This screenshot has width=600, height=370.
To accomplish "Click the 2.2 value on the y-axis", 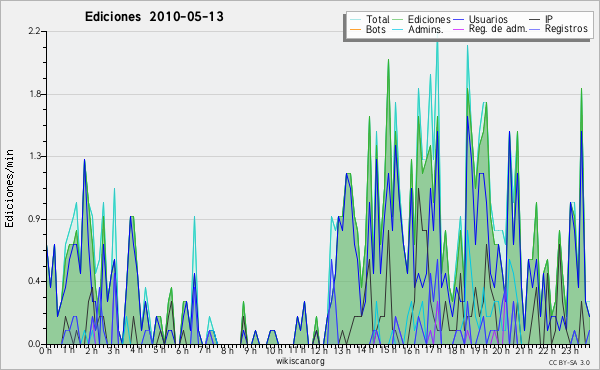I will (34, 31).
